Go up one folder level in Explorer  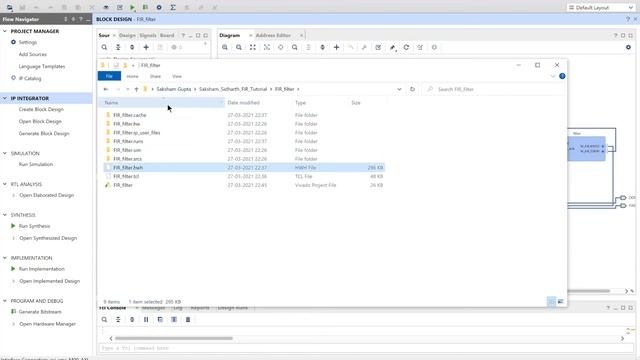pos(136,89)
